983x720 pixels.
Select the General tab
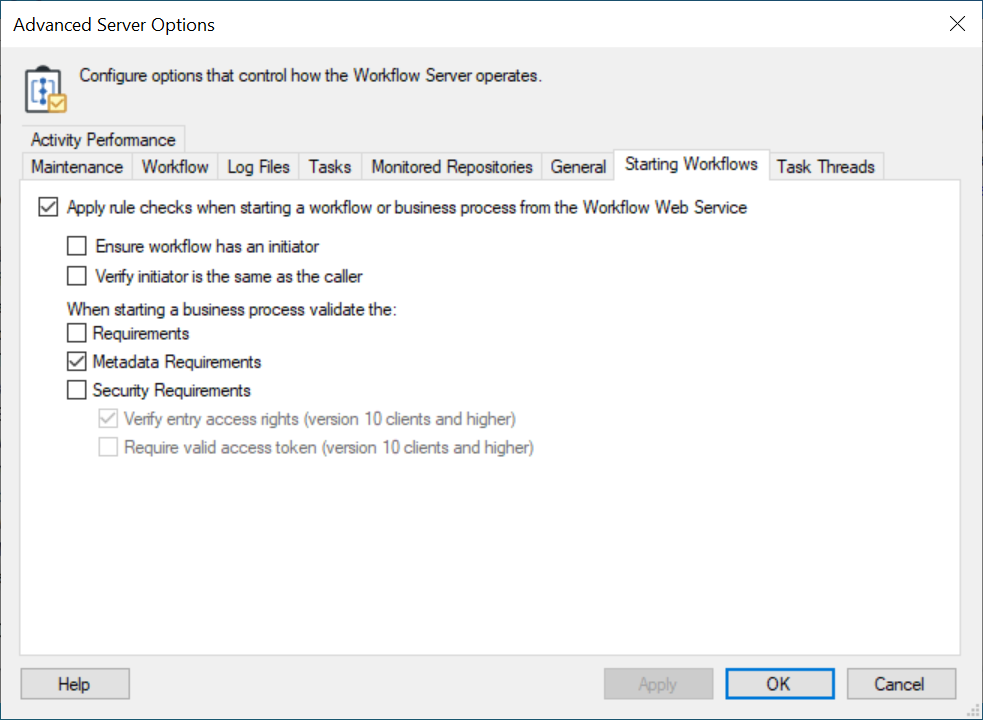(x=578, y=167)
